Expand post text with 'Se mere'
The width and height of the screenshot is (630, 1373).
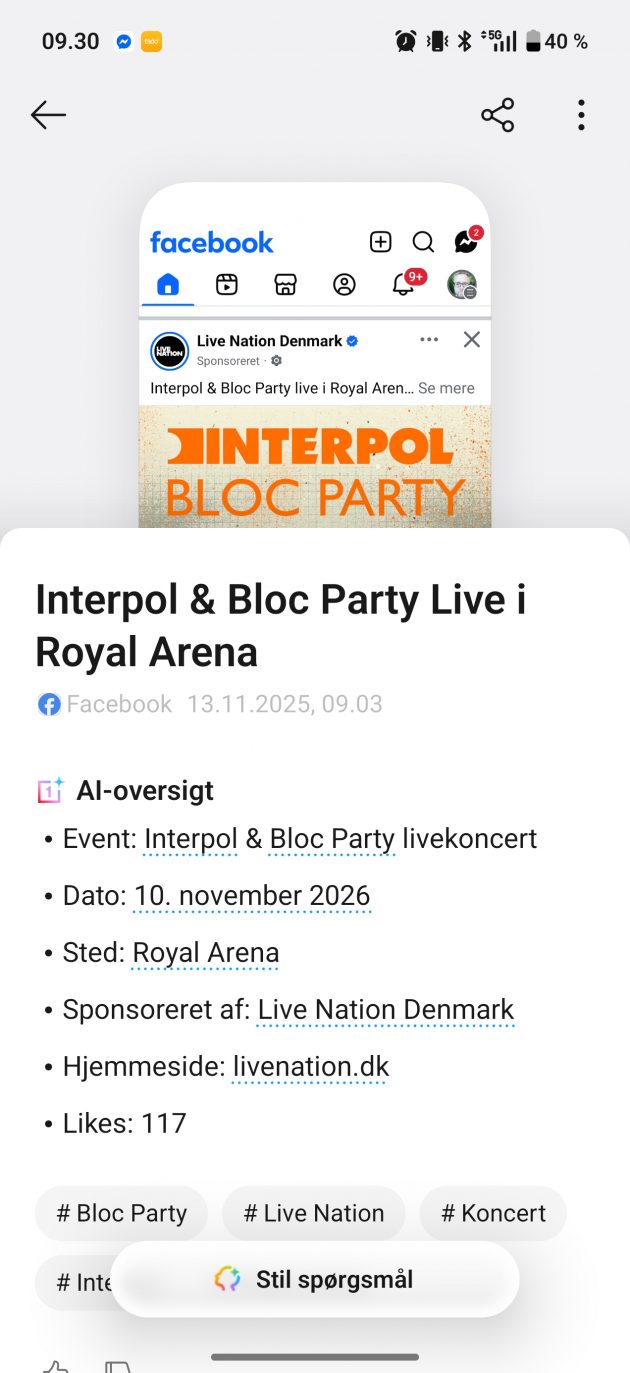[x=446, y=388]
